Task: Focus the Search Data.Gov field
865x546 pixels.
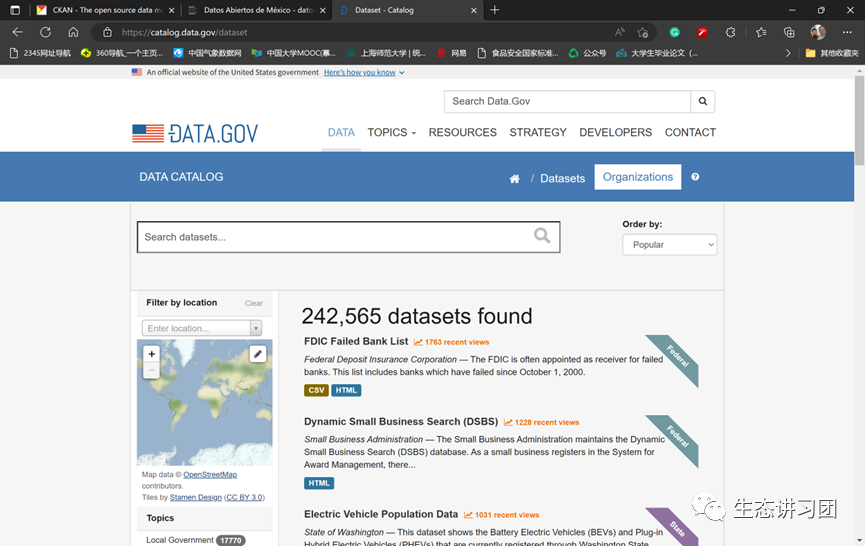Action: 567,101
